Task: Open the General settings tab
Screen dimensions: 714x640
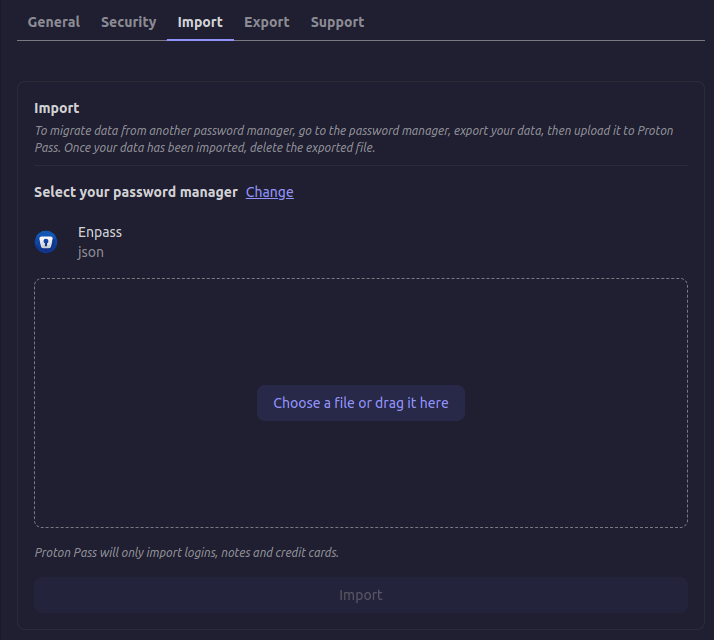Action: (x=54, y=22)
